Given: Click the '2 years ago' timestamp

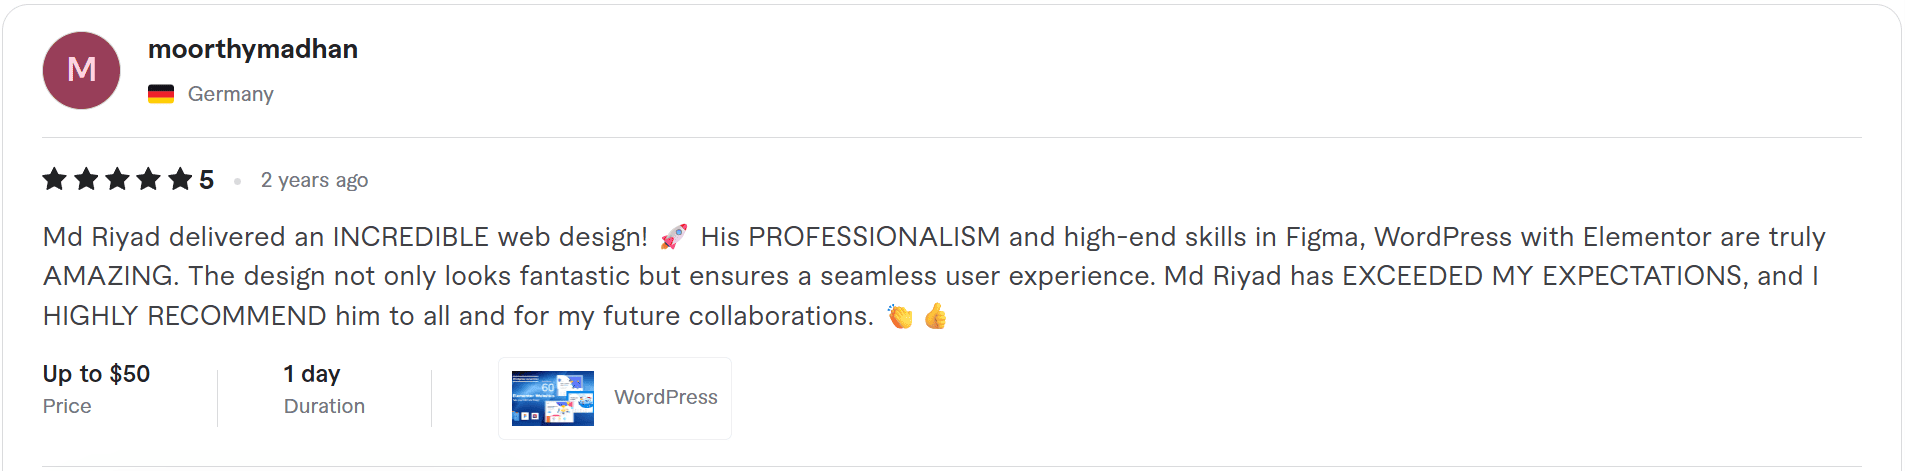Looking at the screenshot, I should click(x=314, y=180).
